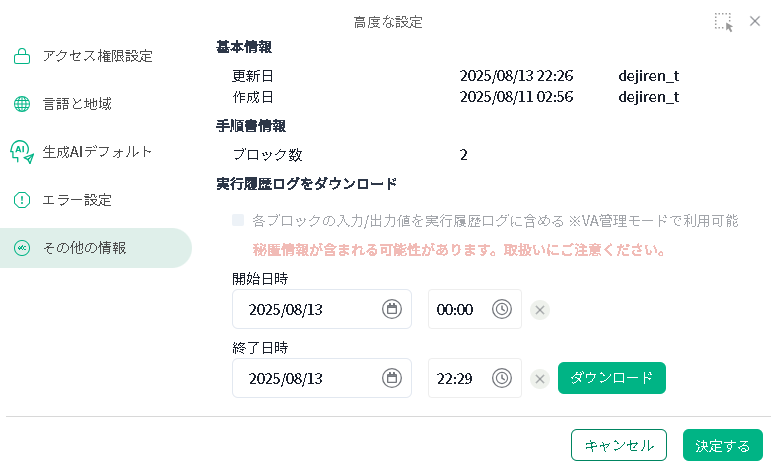Click the globe icon for 言語と地域

(x=22, y=104)
